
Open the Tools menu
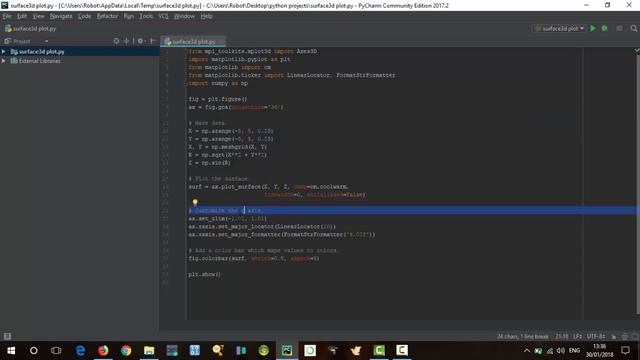click(146, 16)
